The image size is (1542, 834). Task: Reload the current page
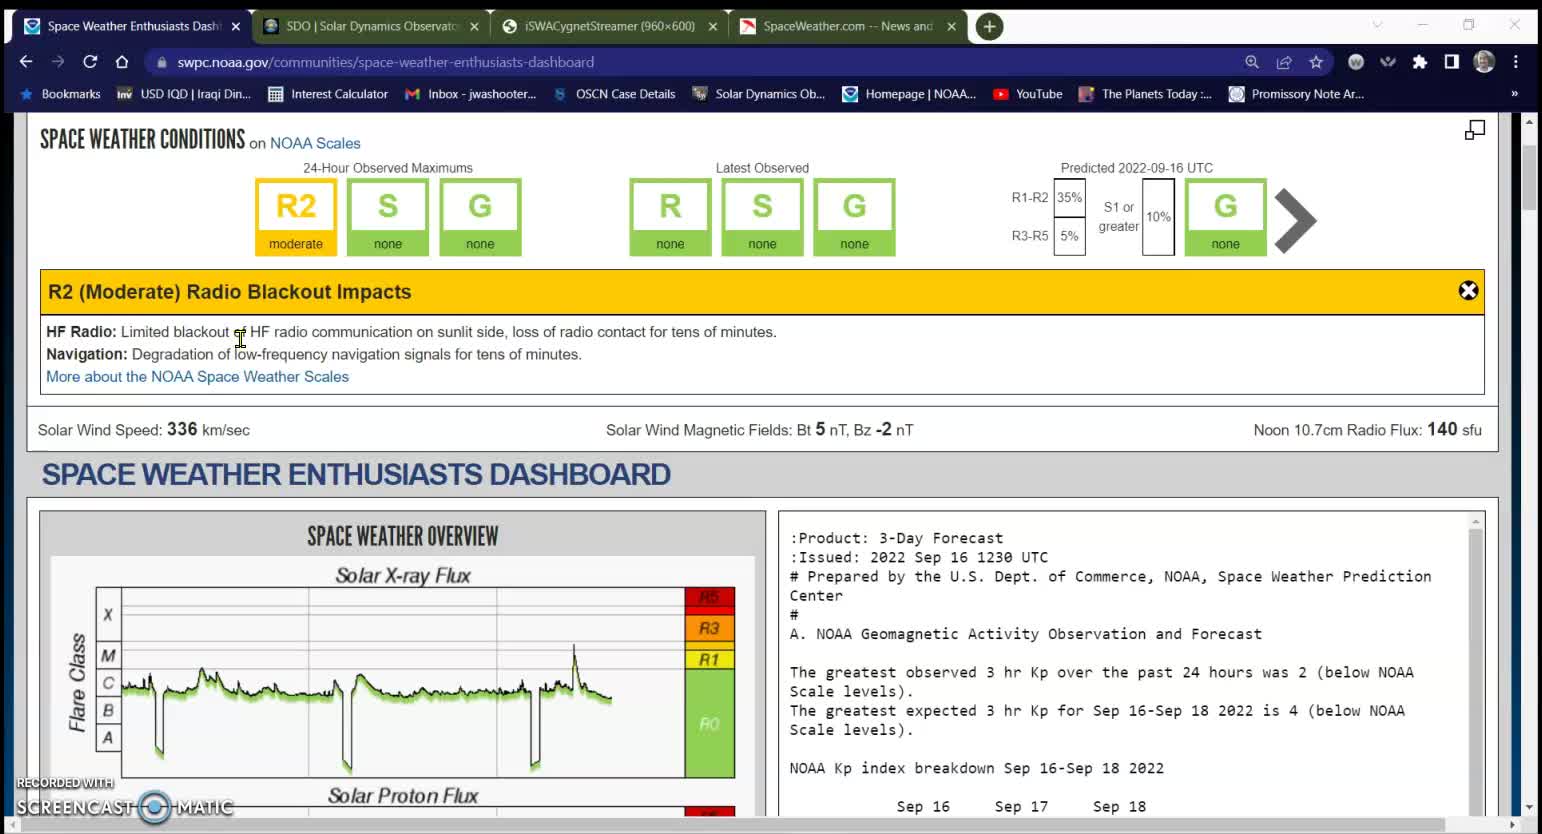click(90, 62)
